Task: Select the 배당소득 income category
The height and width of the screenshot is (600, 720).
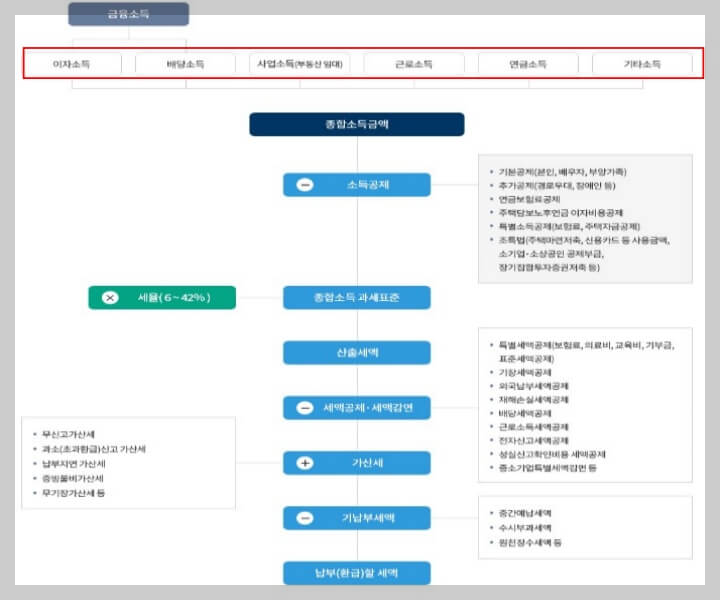Action: point(186,64)
